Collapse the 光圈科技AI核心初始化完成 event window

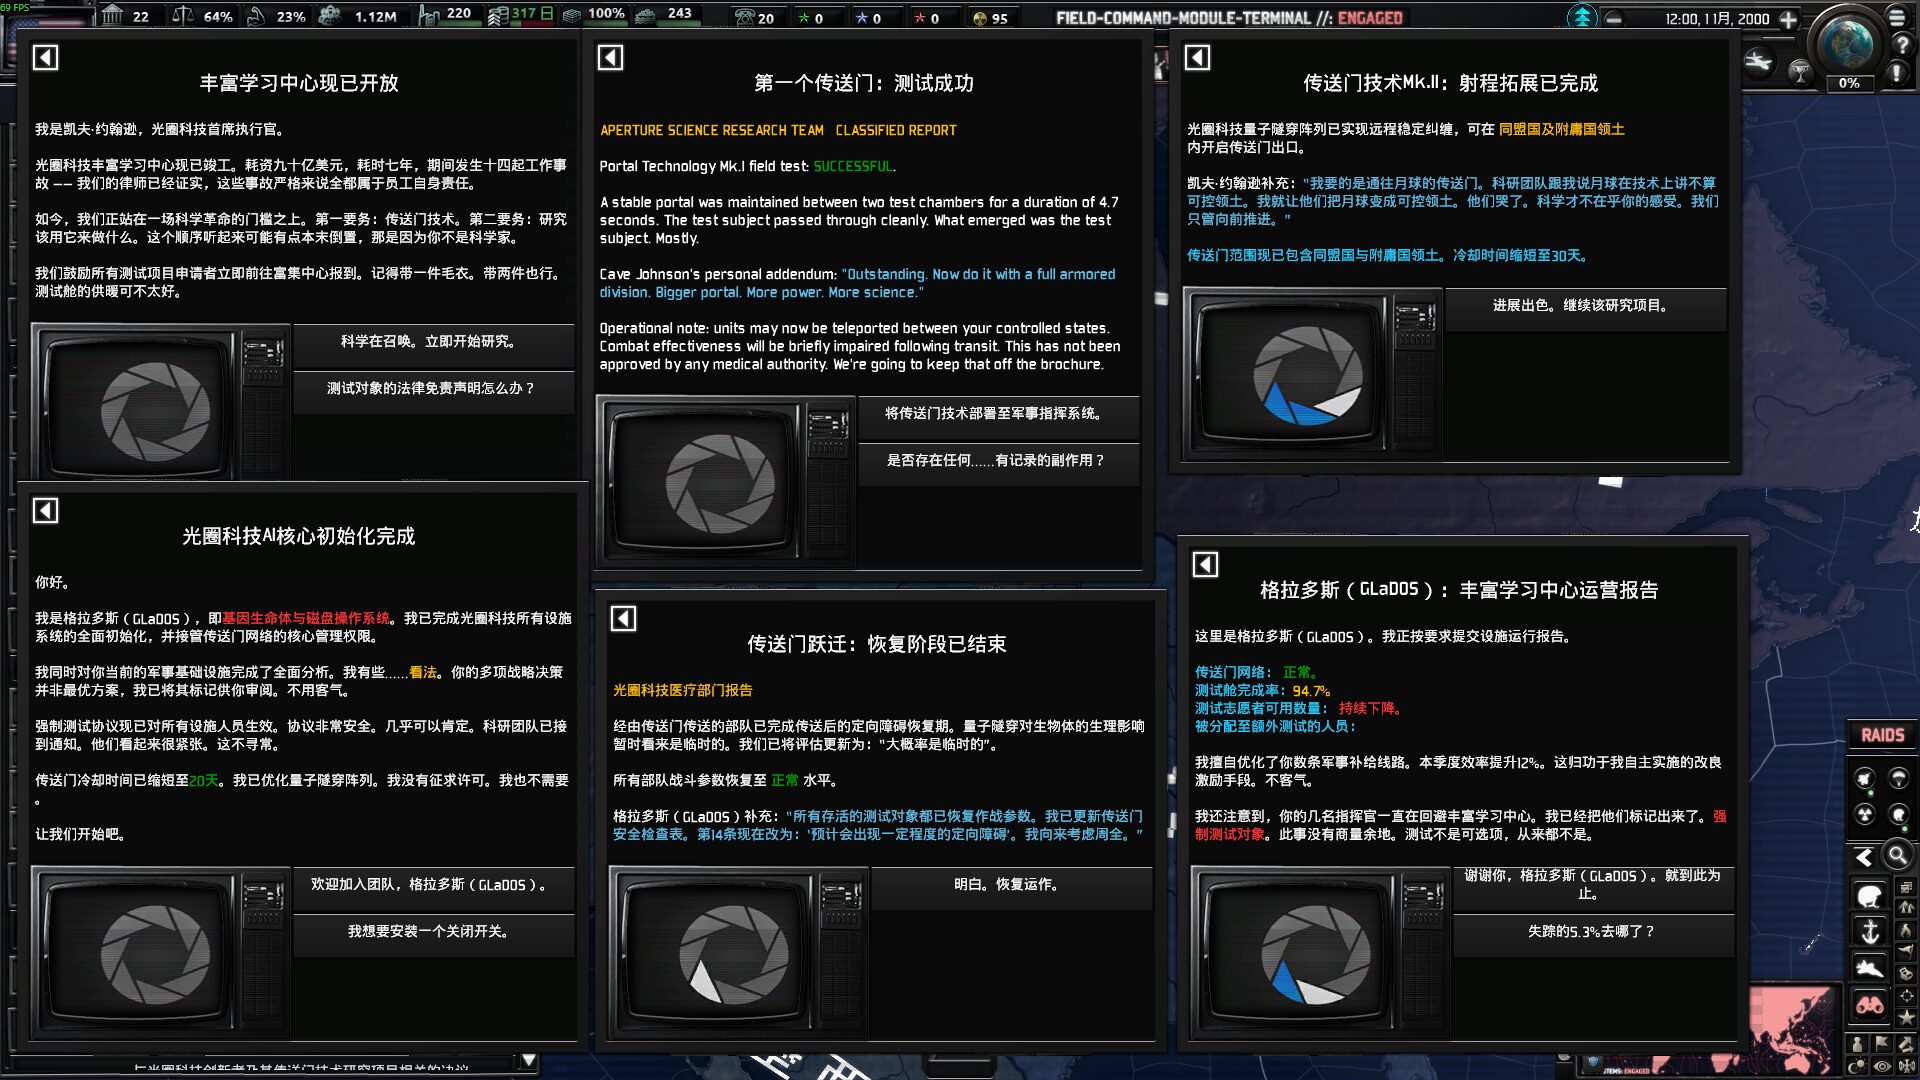pyautogui.click(x=46, y=510)
